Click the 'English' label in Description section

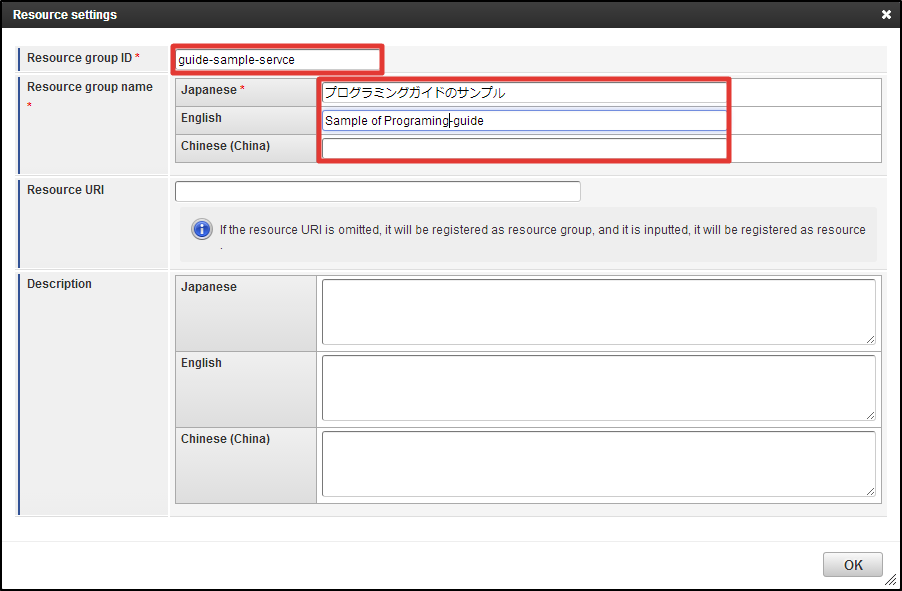(201, 363)
